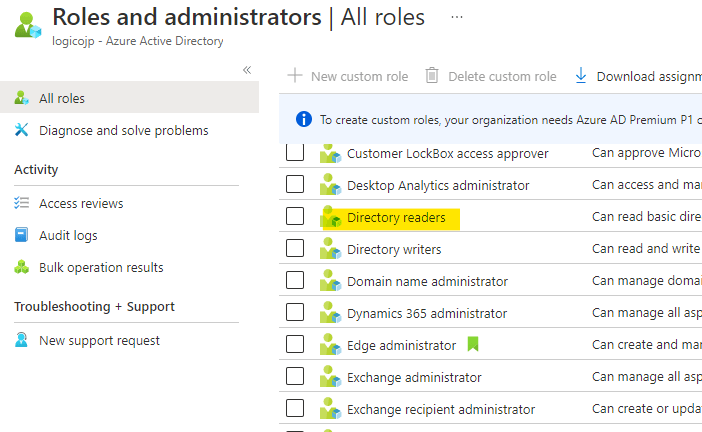The height and width of the screenshot is (432, 702).
Task: Collapse the left navigation pane chevron
Action: 247,70
